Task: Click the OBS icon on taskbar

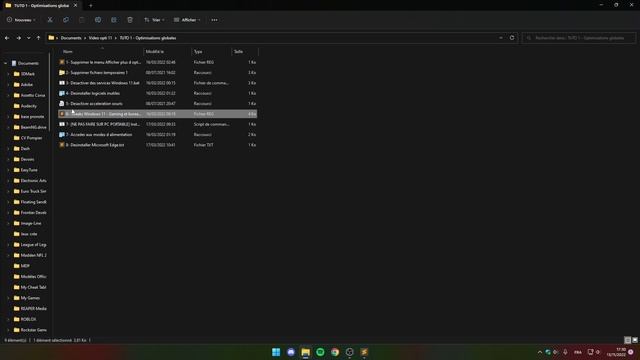Action: coord(349,352)
